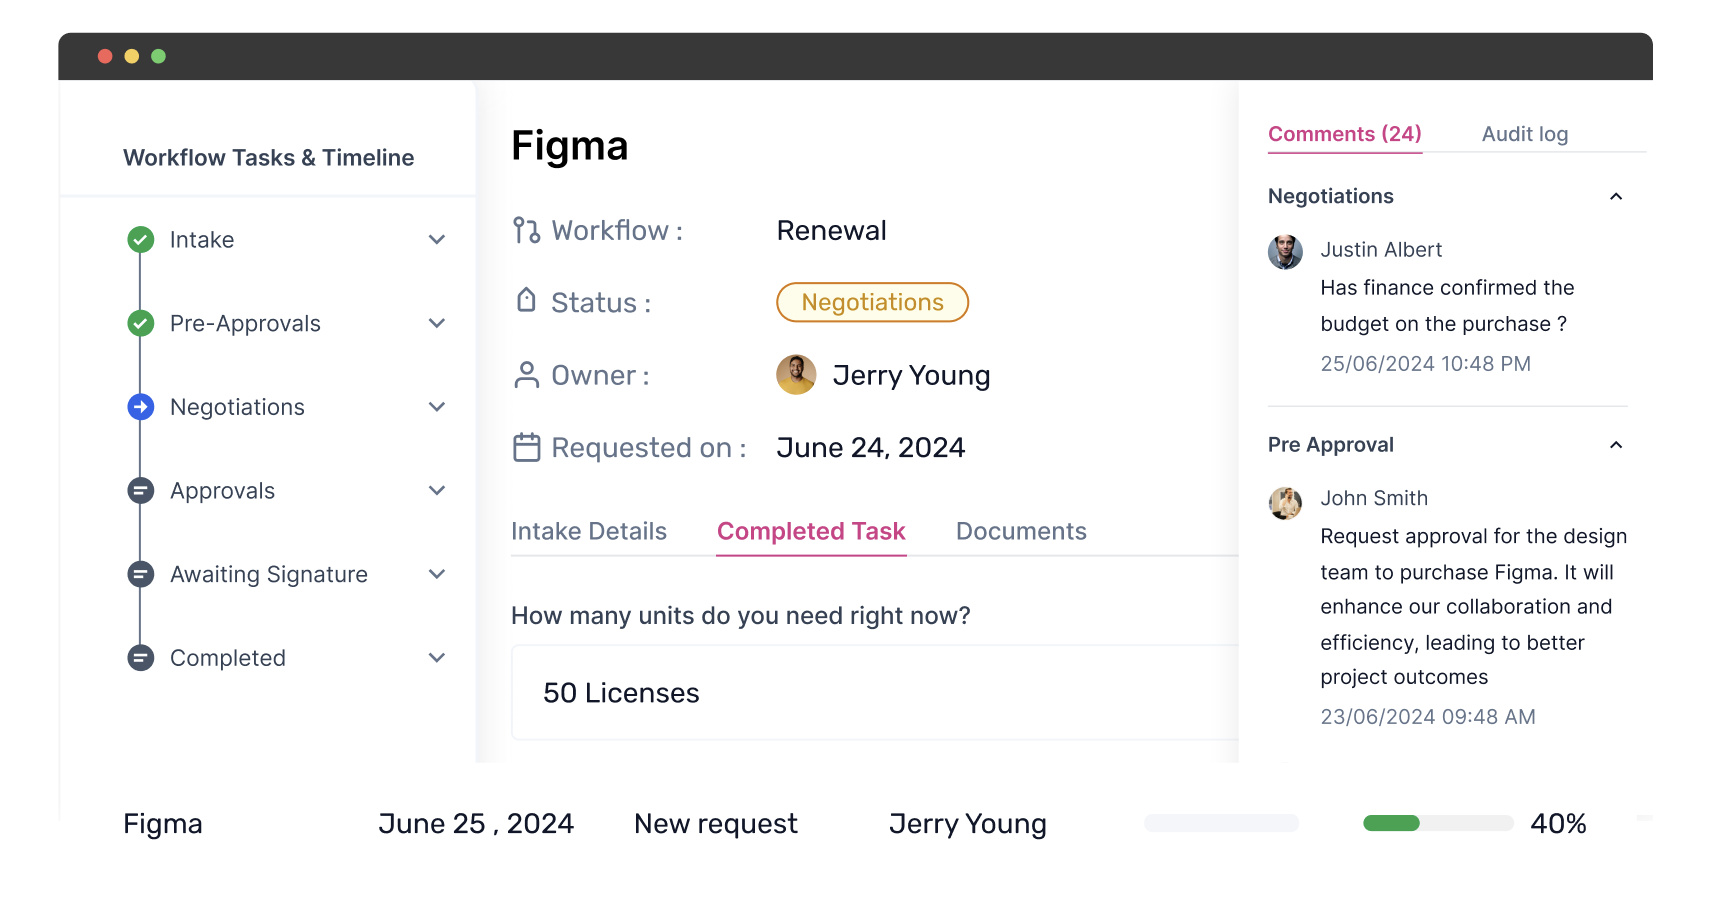Click the empty grey progress bar
The width and height of the screenshot is (1712, 916).
pos(1221,823)
